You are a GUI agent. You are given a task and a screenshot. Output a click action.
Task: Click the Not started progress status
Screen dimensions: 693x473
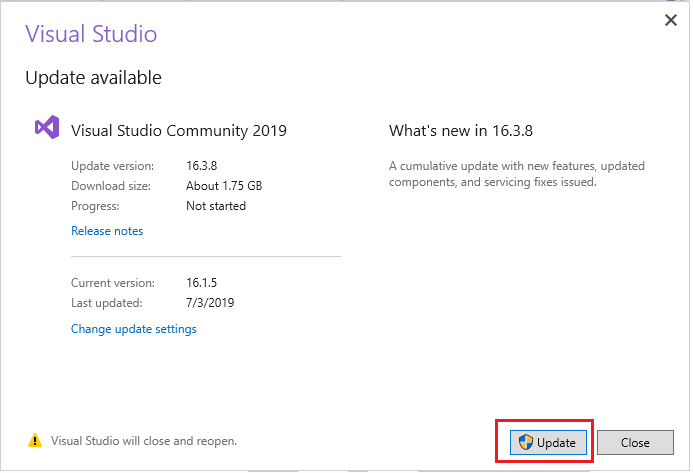[216, 206]
